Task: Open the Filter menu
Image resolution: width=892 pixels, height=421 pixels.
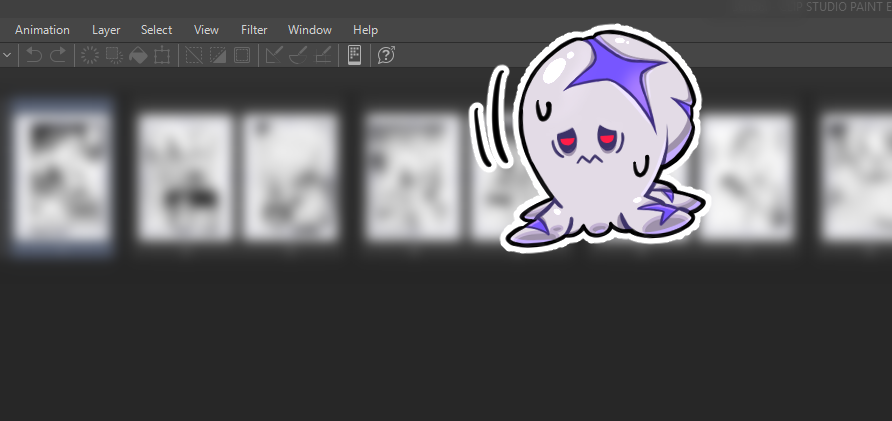Action: (x=254, y=30)
